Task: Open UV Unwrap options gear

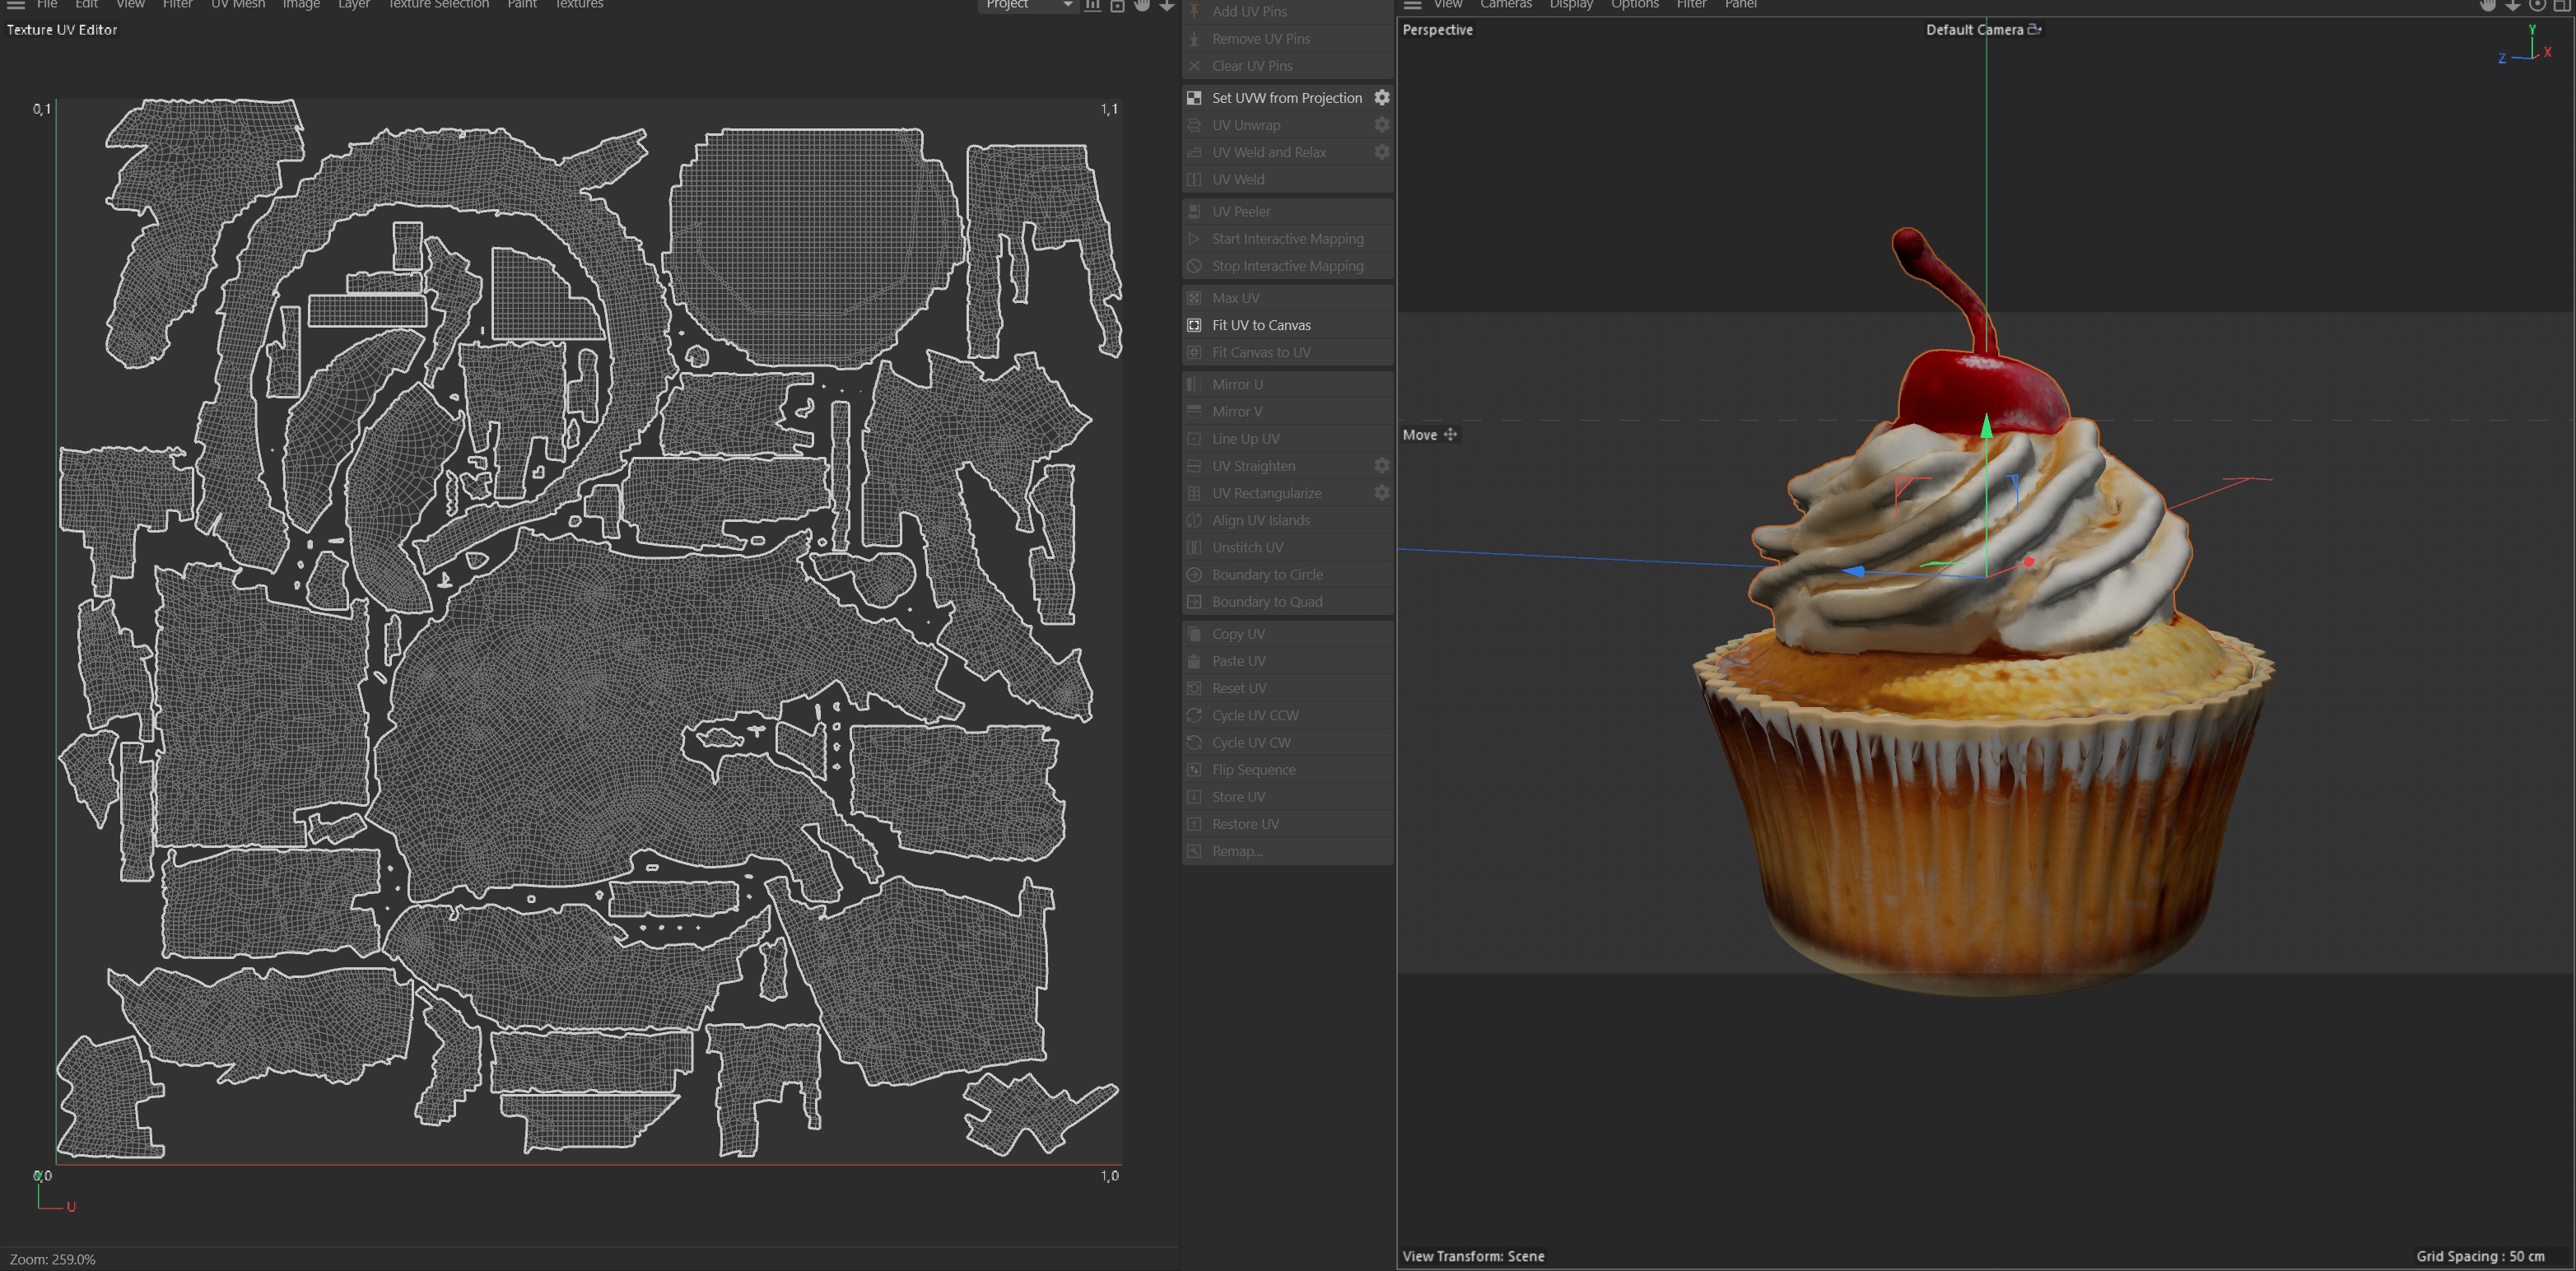Action: (x=1381, y=125)
